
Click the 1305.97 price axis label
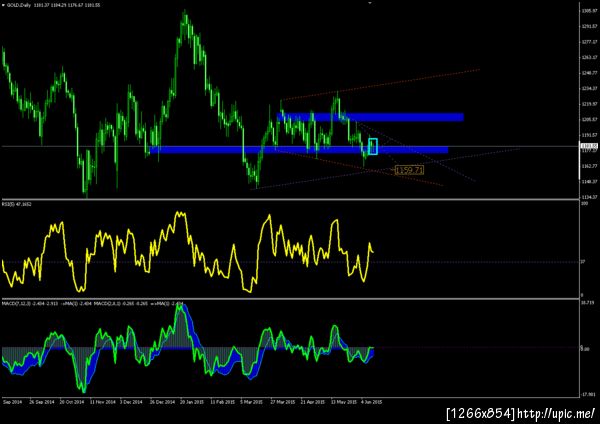point(590,11)
